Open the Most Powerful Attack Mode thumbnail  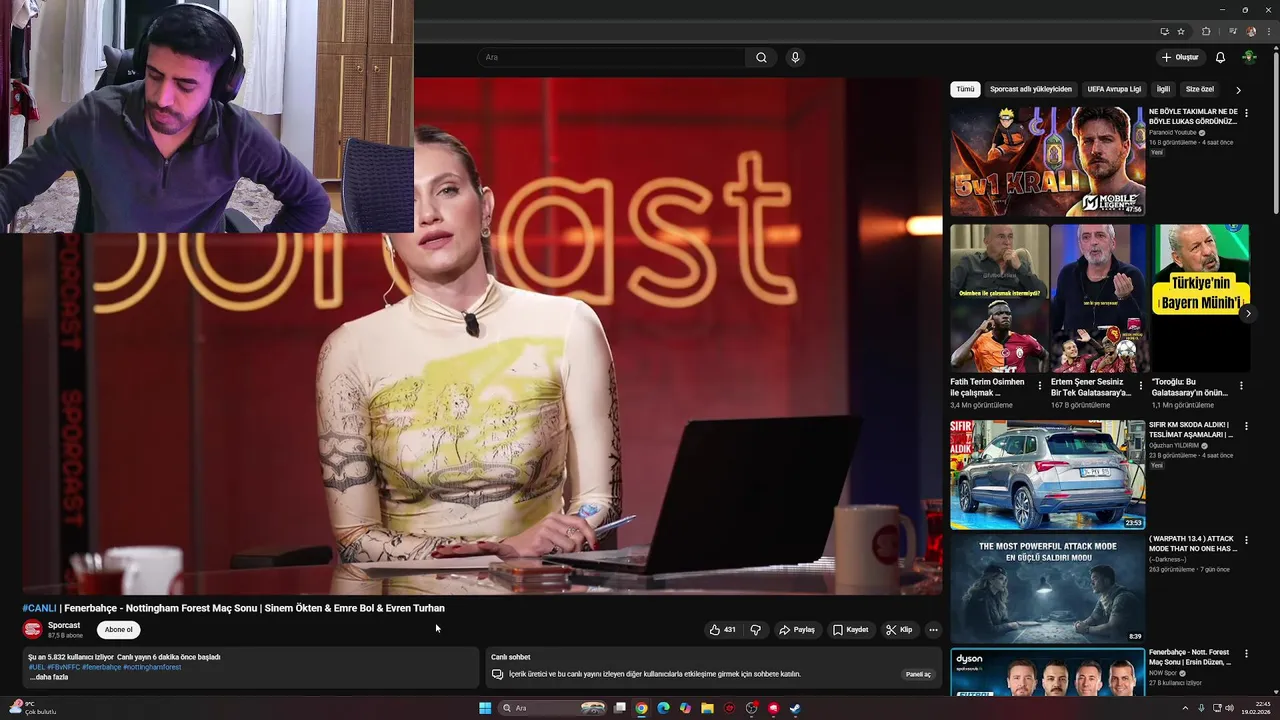(1047, 589)
